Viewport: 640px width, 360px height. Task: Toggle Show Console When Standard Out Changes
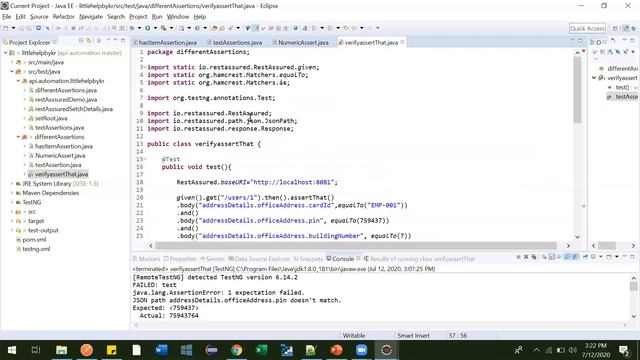pos(567,257)
